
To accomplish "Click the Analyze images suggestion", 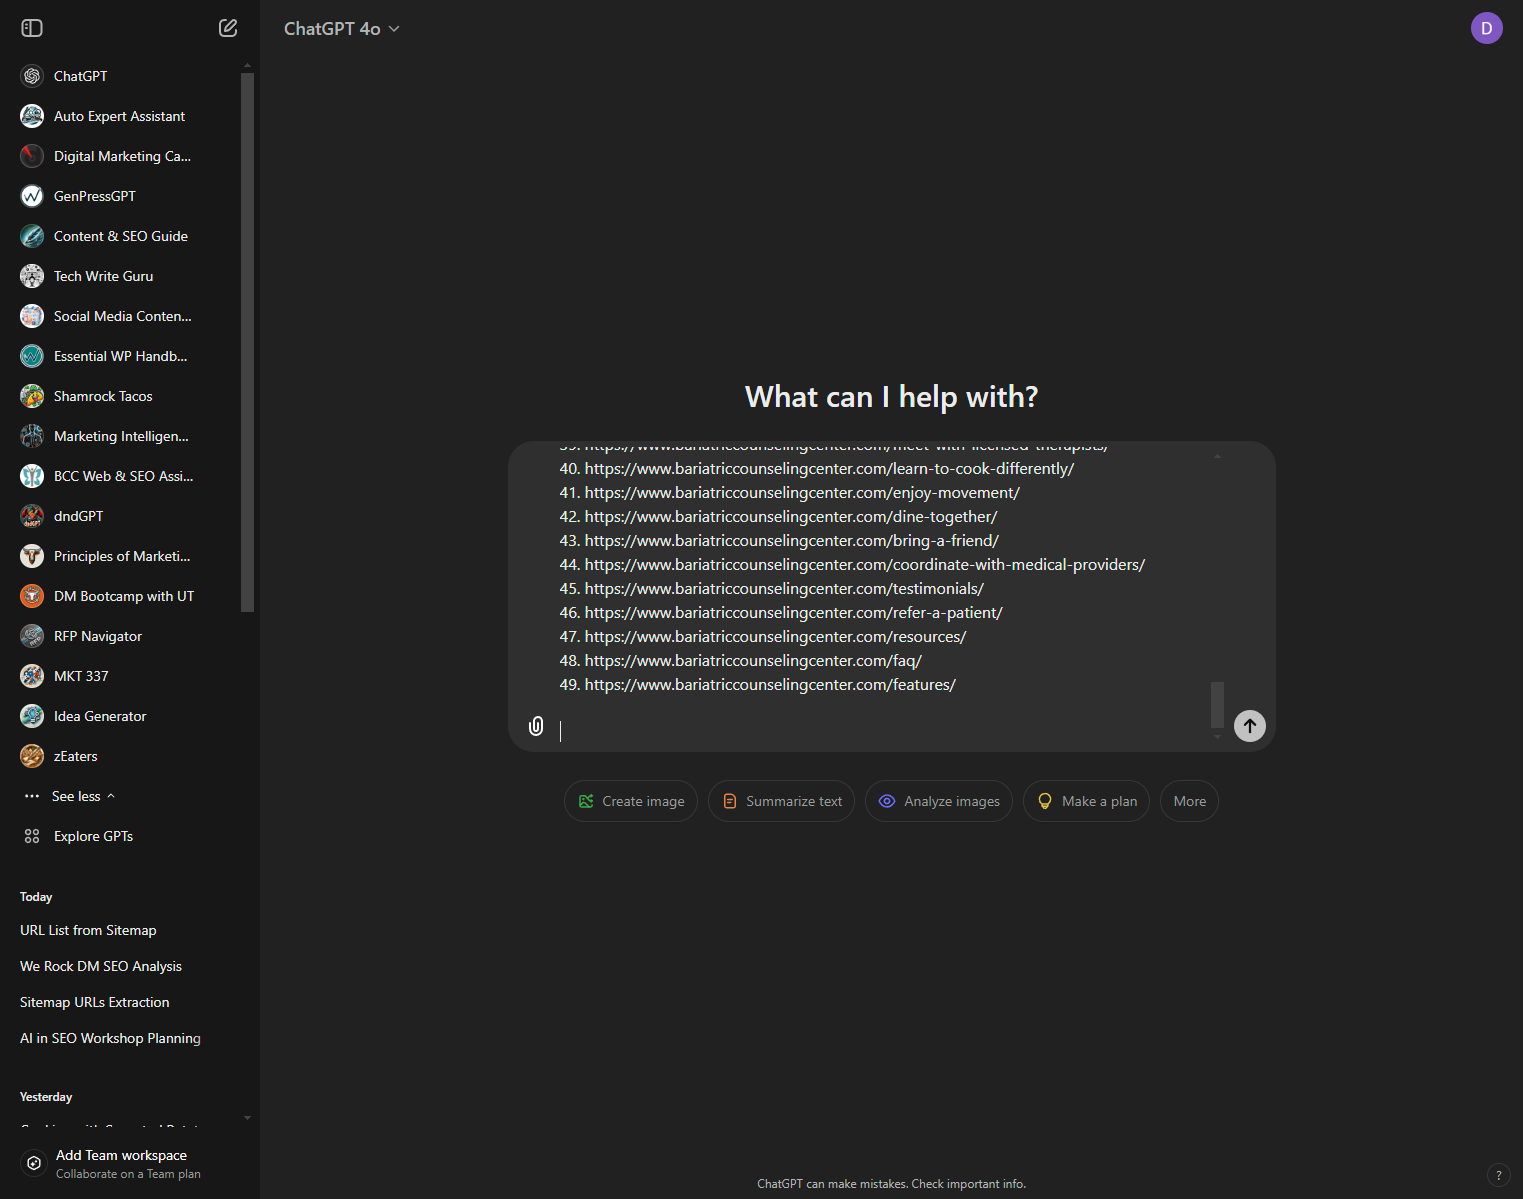I will [x=939, y=801].
